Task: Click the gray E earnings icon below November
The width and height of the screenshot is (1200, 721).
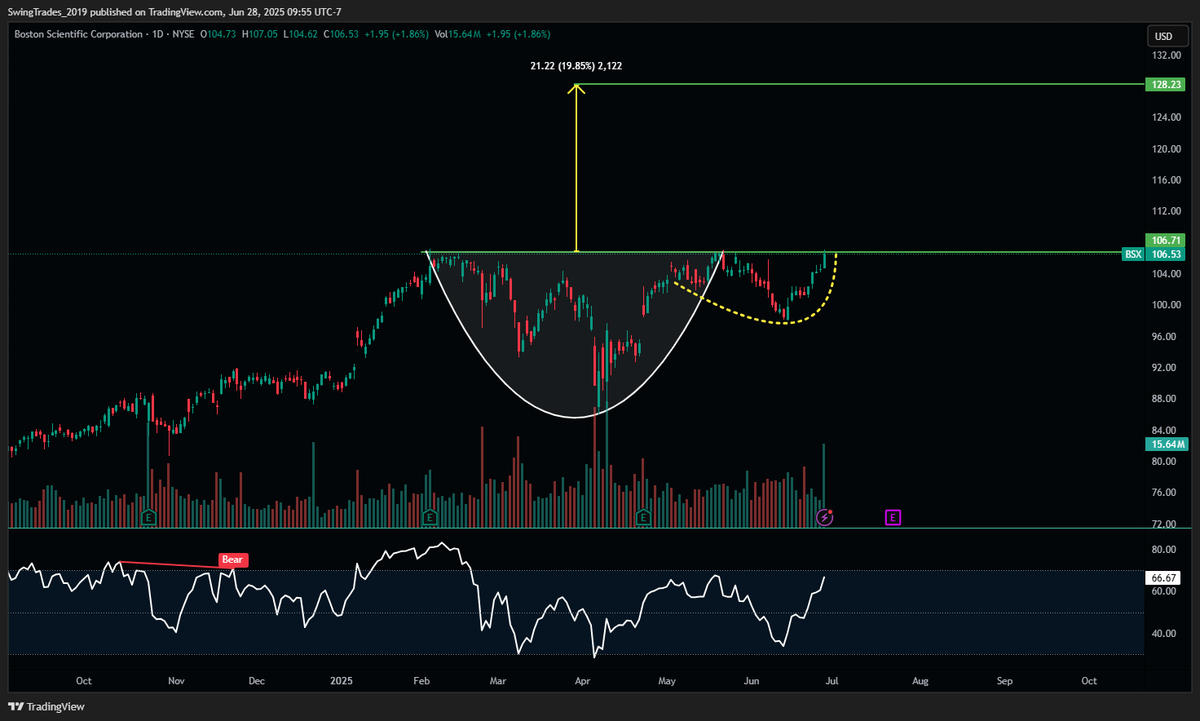Action: (148, 517)
